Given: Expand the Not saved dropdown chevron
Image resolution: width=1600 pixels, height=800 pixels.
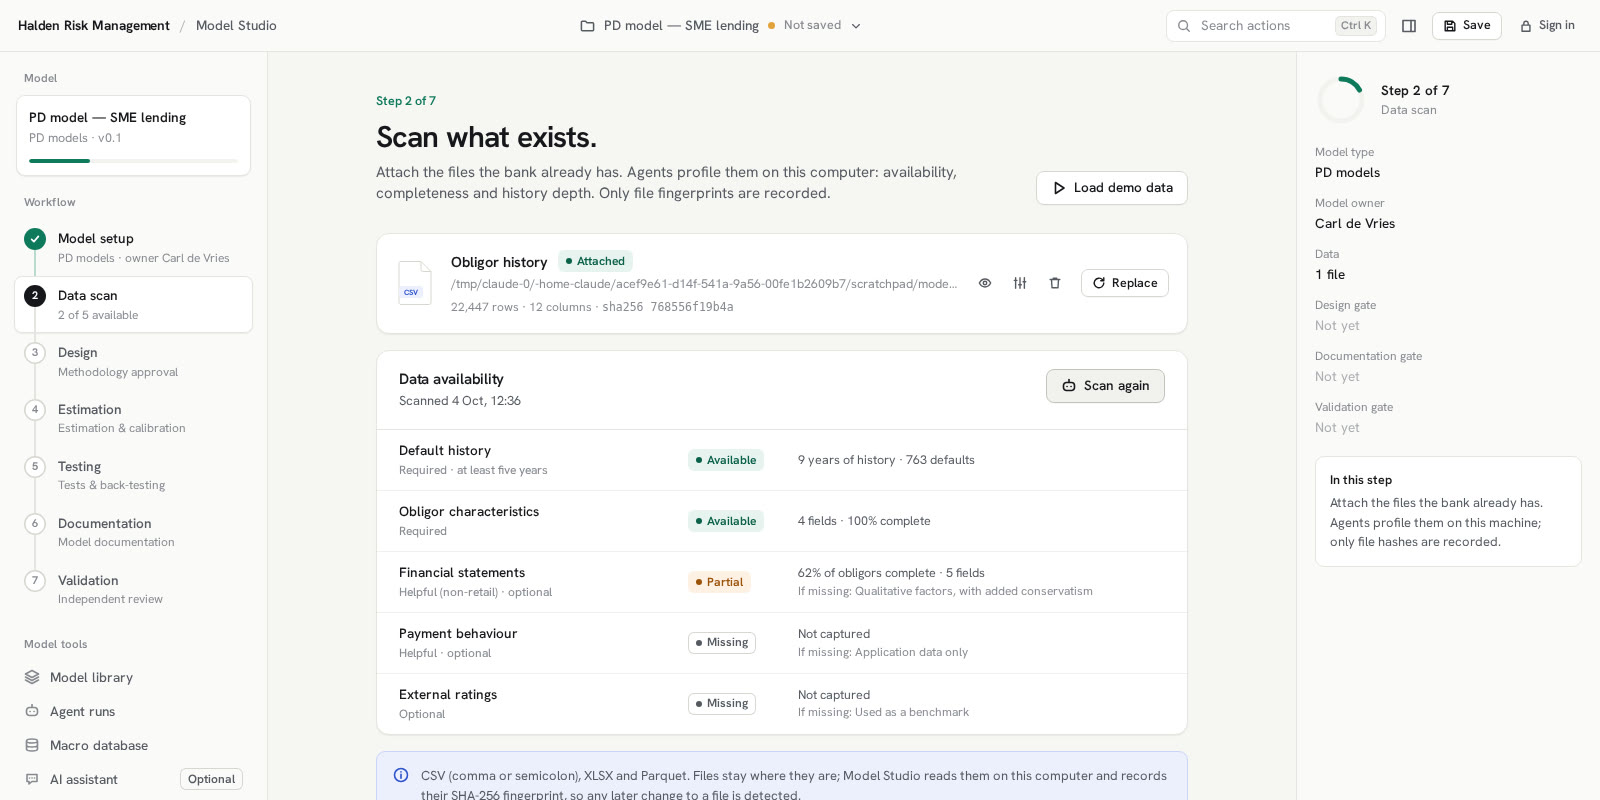Looking at the screenshot, I should coord(856,26).
